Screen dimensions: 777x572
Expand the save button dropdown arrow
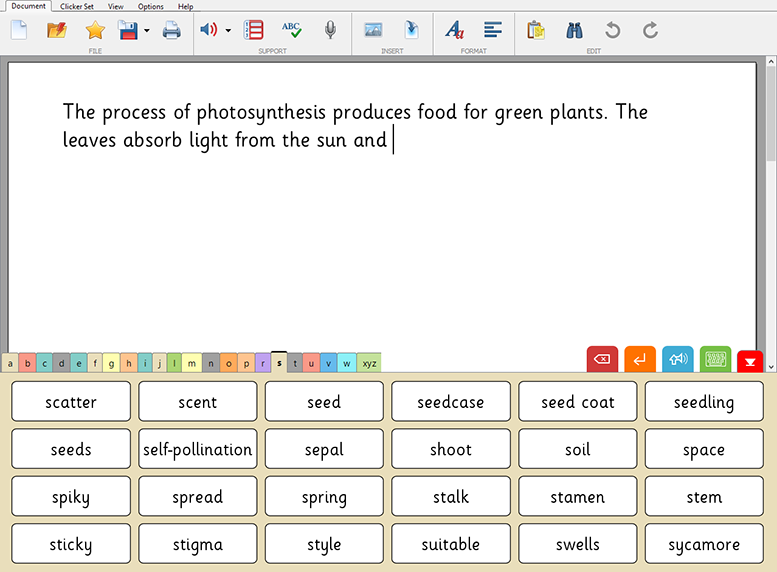coord(147,31)
